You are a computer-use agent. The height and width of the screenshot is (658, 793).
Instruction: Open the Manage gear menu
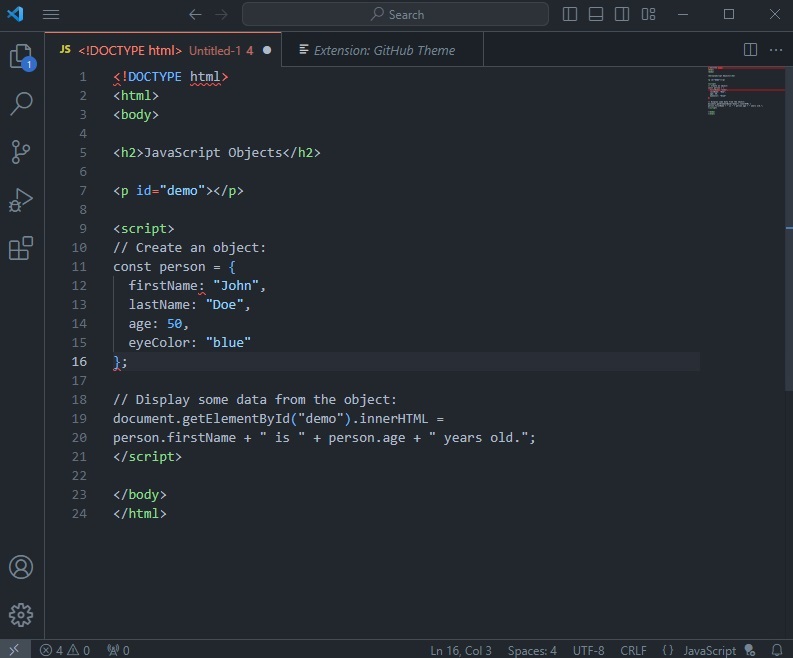click(x=21, y=615)
